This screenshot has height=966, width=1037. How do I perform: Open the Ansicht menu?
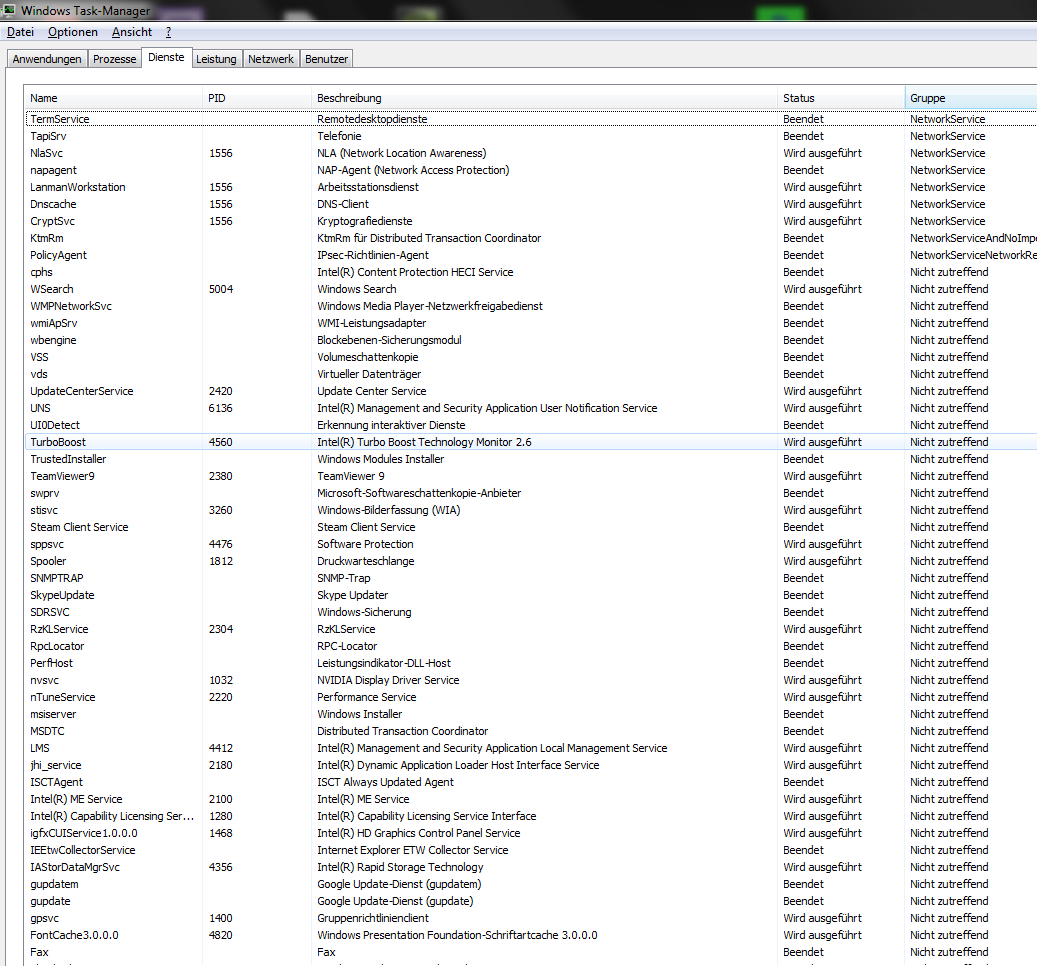132,32
